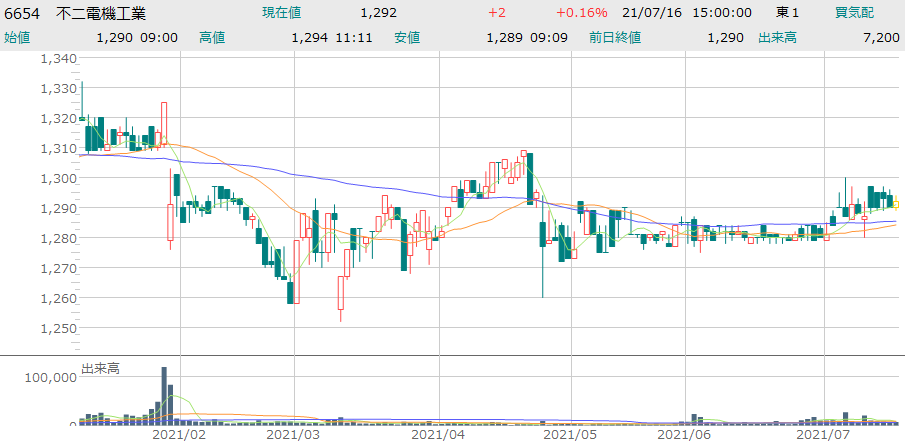905x444 pixels.
Task: Click the 安値 value 1,289
Action: click(x=505, y=37)
